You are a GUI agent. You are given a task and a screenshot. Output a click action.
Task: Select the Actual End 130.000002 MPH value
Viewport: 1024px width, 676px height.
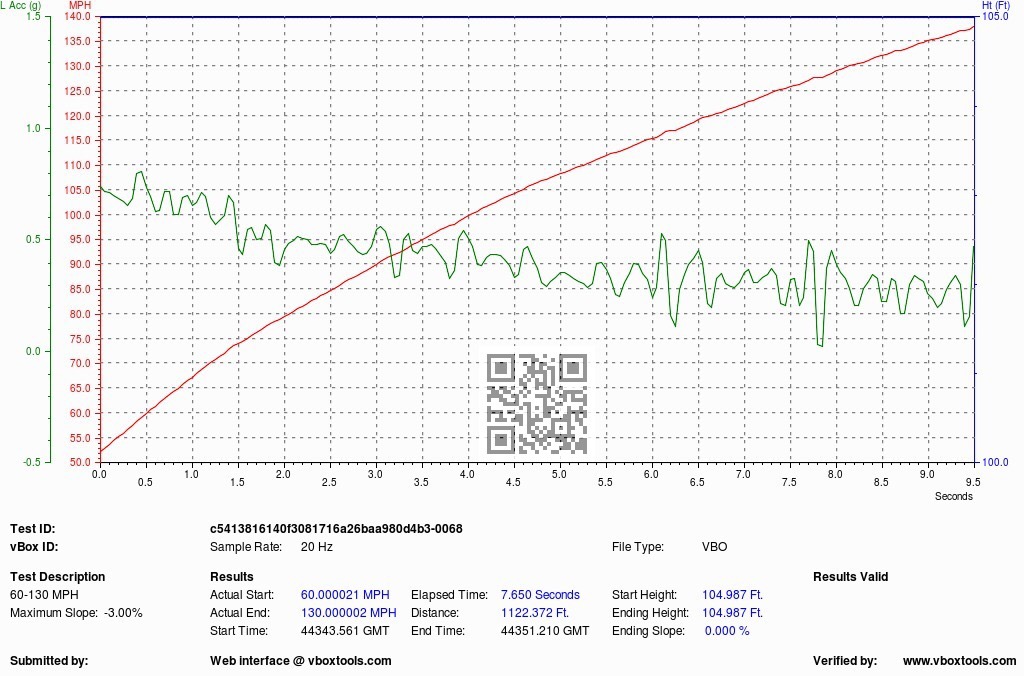[348, 613]
